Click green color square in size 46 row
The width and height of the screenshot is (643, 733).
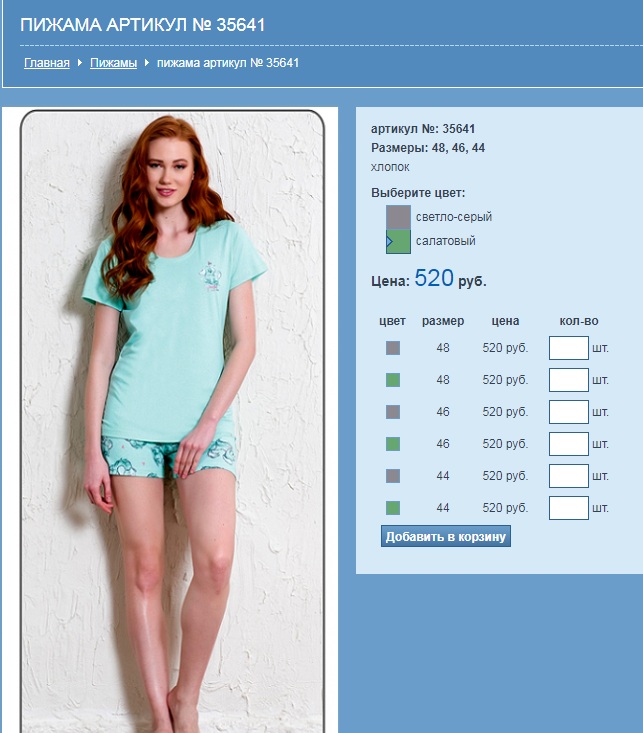tap(393, 444)
